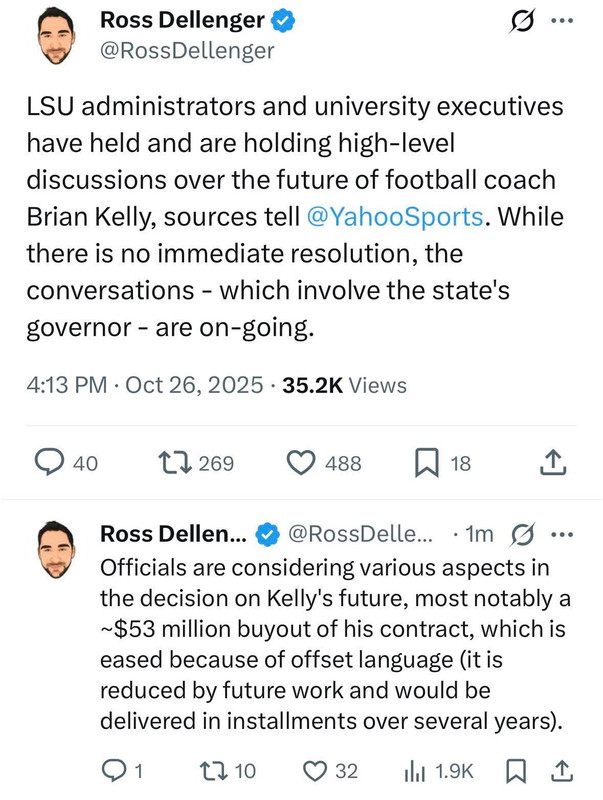Open the Grok icon on the main tweet
The width and height of the screenshot is (603, 800).
click(520, 21)
